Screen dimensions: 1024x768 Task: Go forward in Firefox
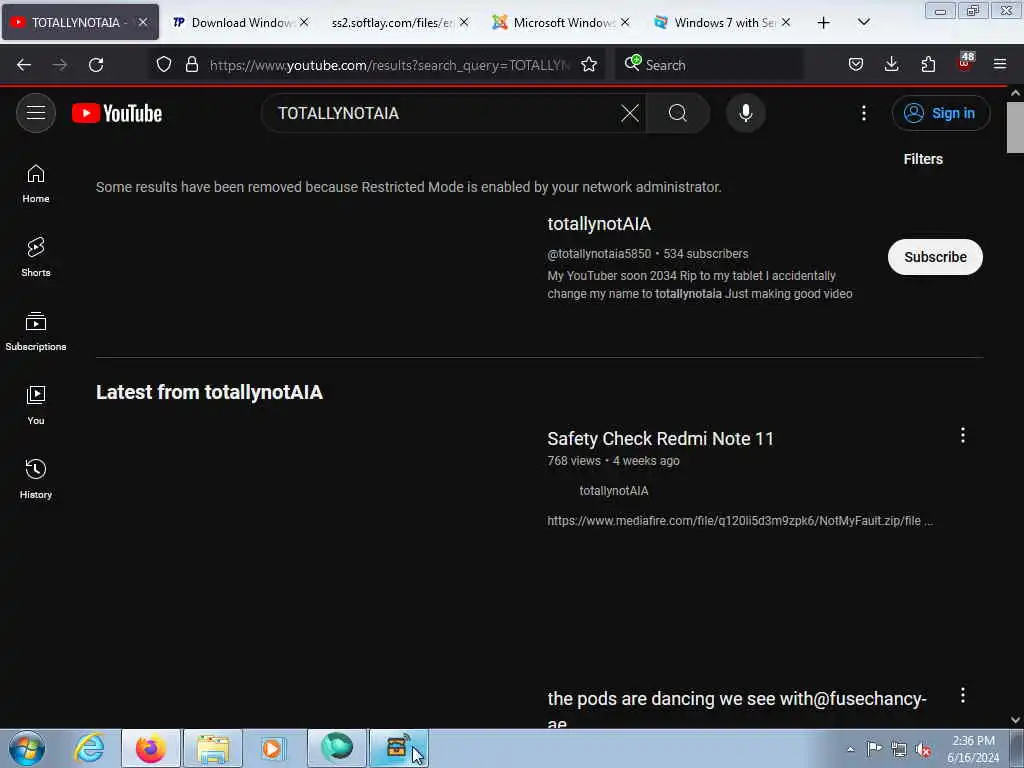coord(60,65)
